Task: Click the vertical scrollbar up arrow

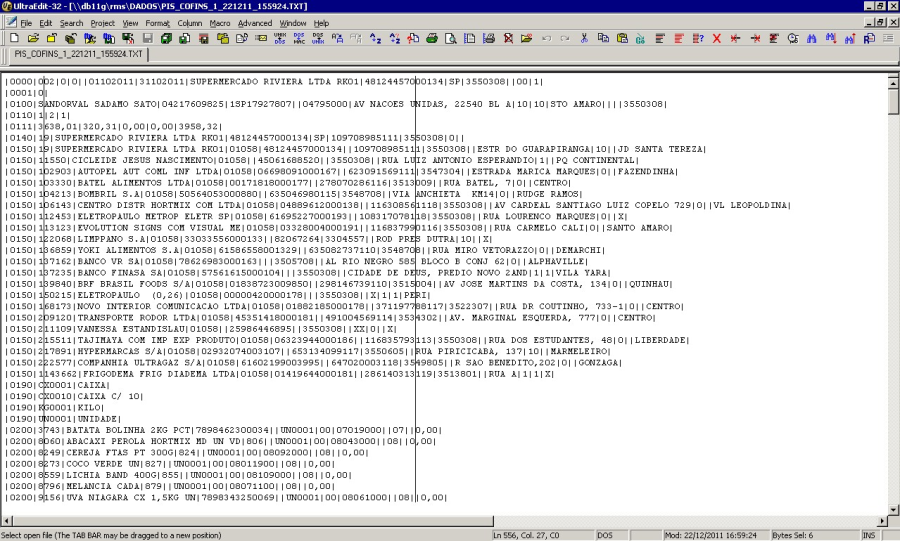Action: (x=893, y=83)
